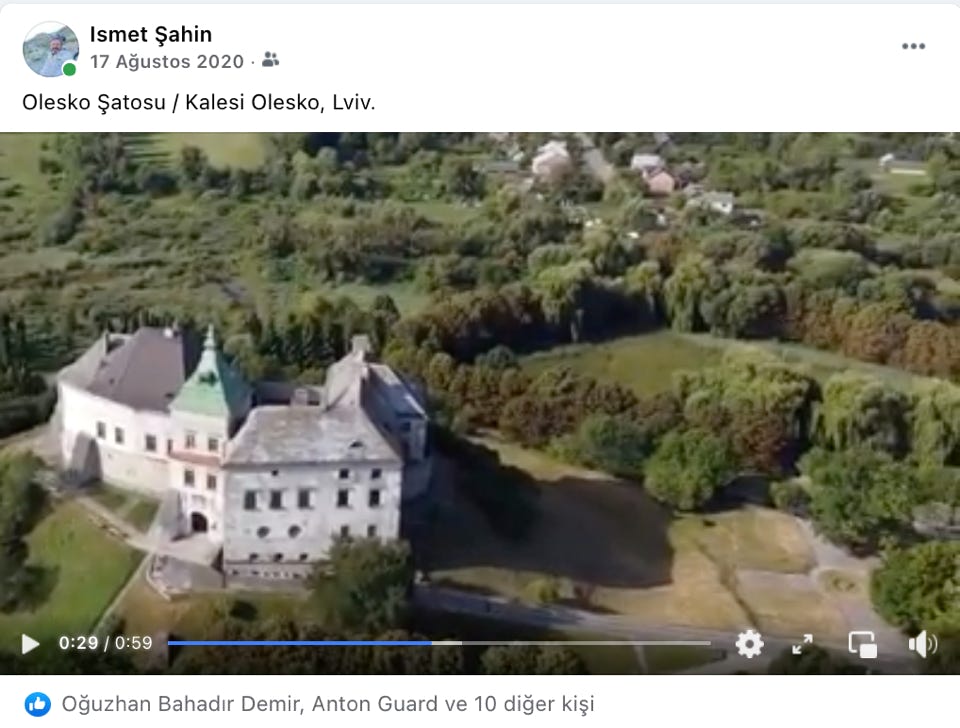Seek on the video progress bar
This screenshot has width=960, height=728.
[x=439, y=643]
